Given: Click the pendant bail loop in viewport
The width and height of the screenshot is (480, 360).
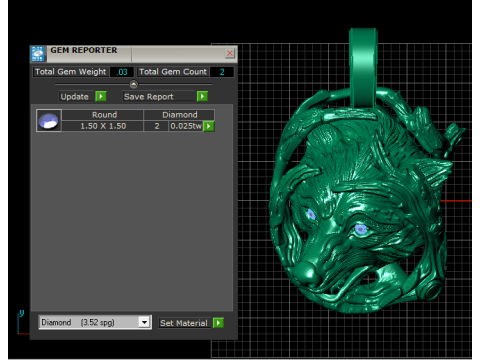Looking at the screenshot, I should click(363, 68).
